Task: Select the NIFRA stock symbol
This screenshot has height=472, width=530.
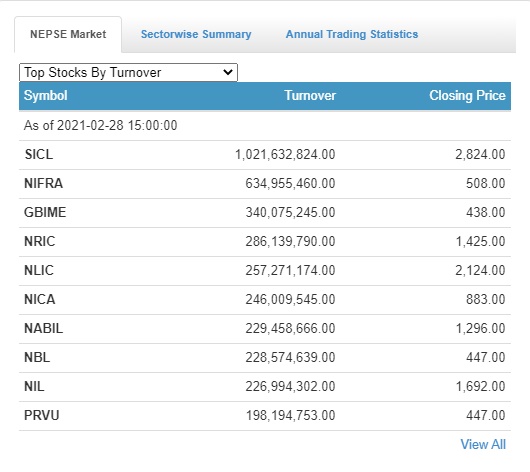Action: 43,184
